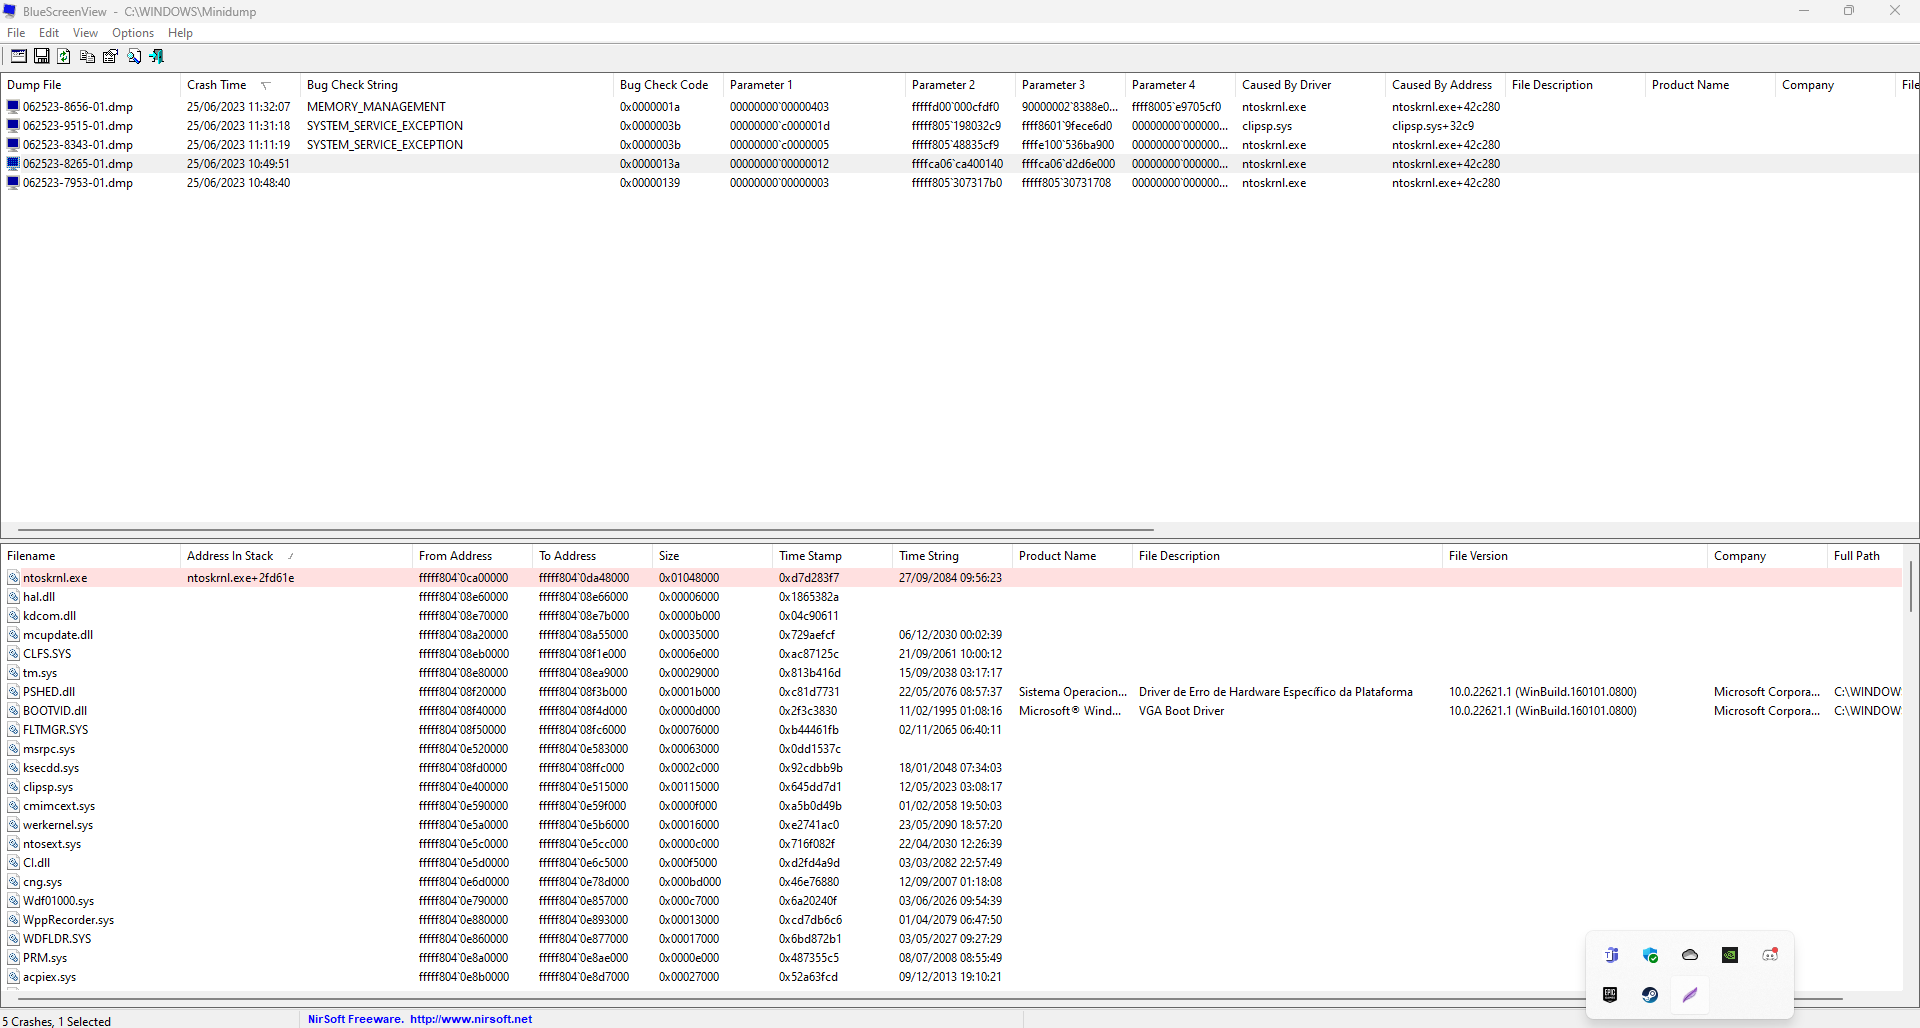Select the cng.sys driver row
The image size is (1920, 1028).
tap(952, 882)
